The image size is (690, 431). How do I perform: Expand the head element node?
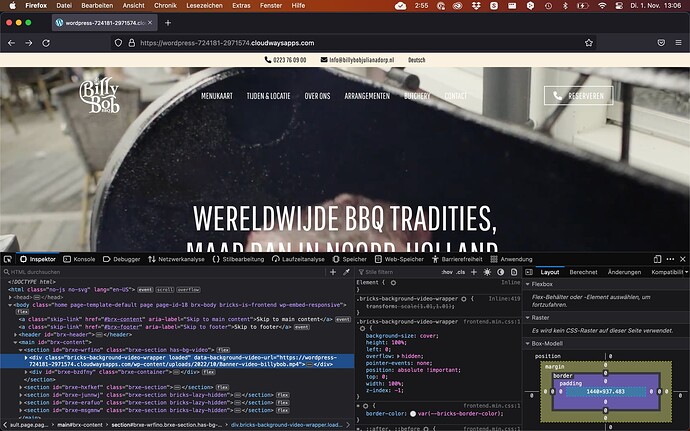point(10,297)
